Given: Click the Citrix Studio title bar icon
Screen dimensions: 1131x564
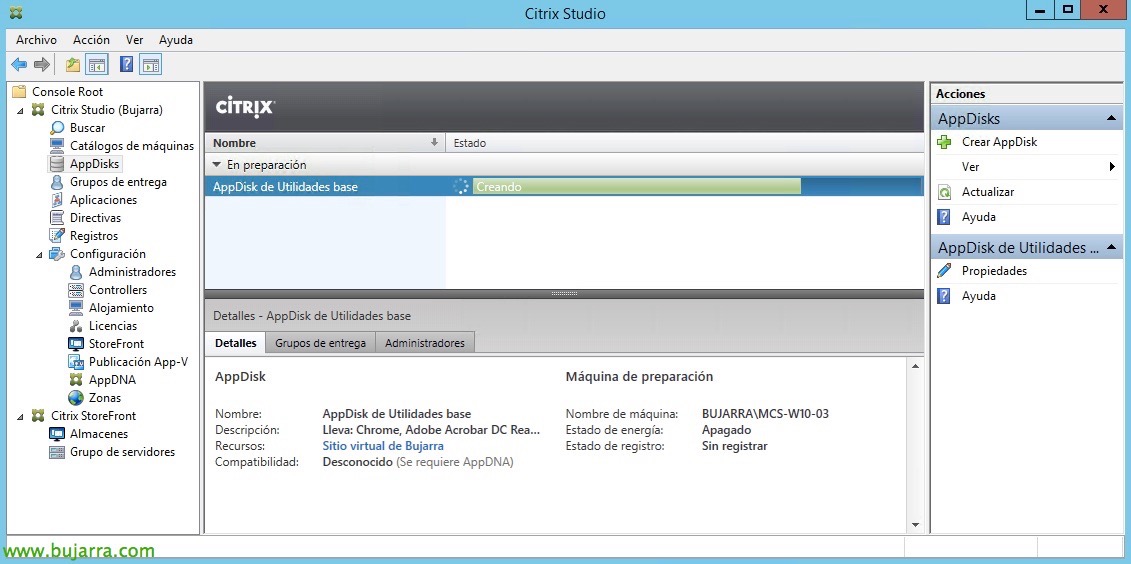Looking at the screenshot, I should click(15, 12).
